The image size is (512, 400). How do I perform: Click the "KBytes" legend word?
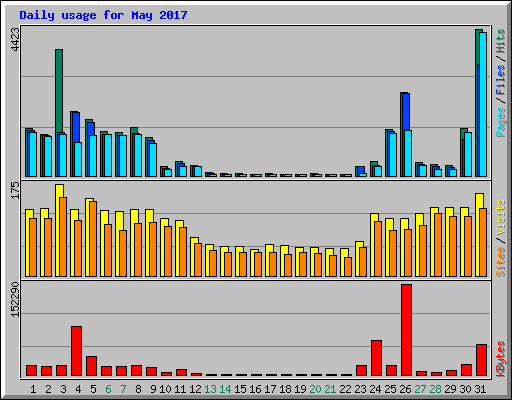[501, 359]
